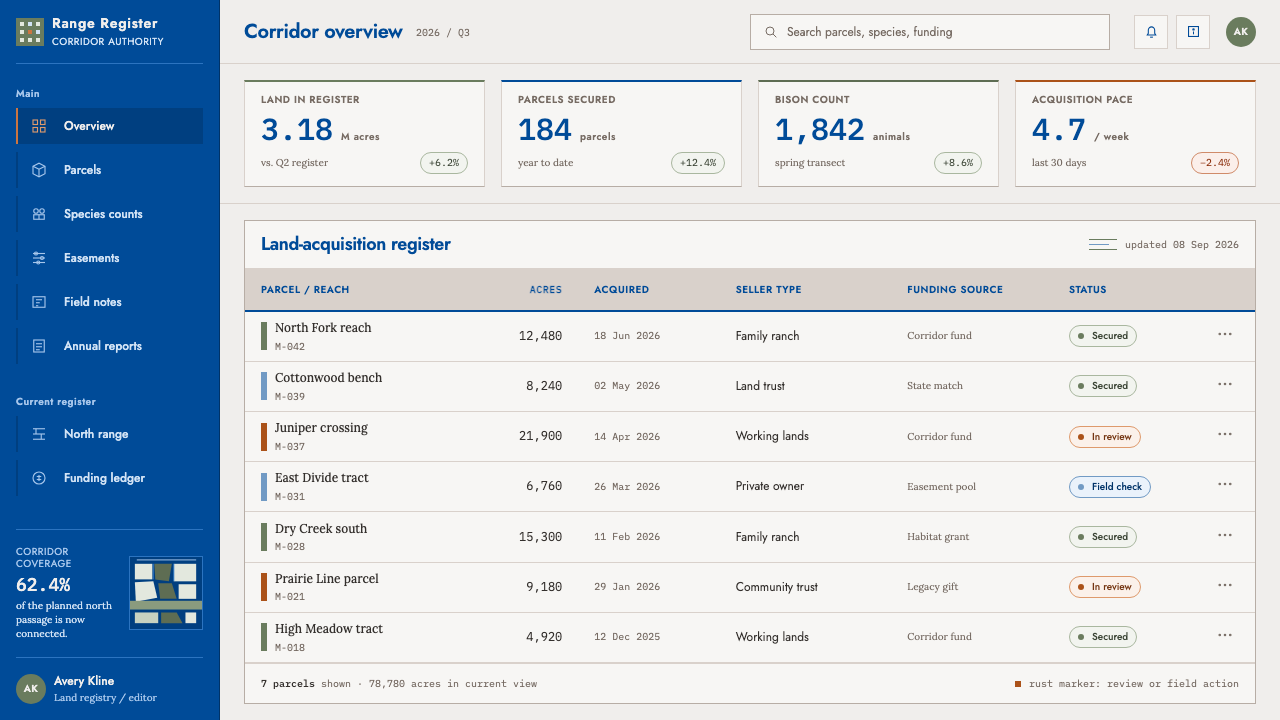This screenshot has width=1280, height=720.
Task: Open the AK avatar in the header
Action: click(x=1241, y=32)
